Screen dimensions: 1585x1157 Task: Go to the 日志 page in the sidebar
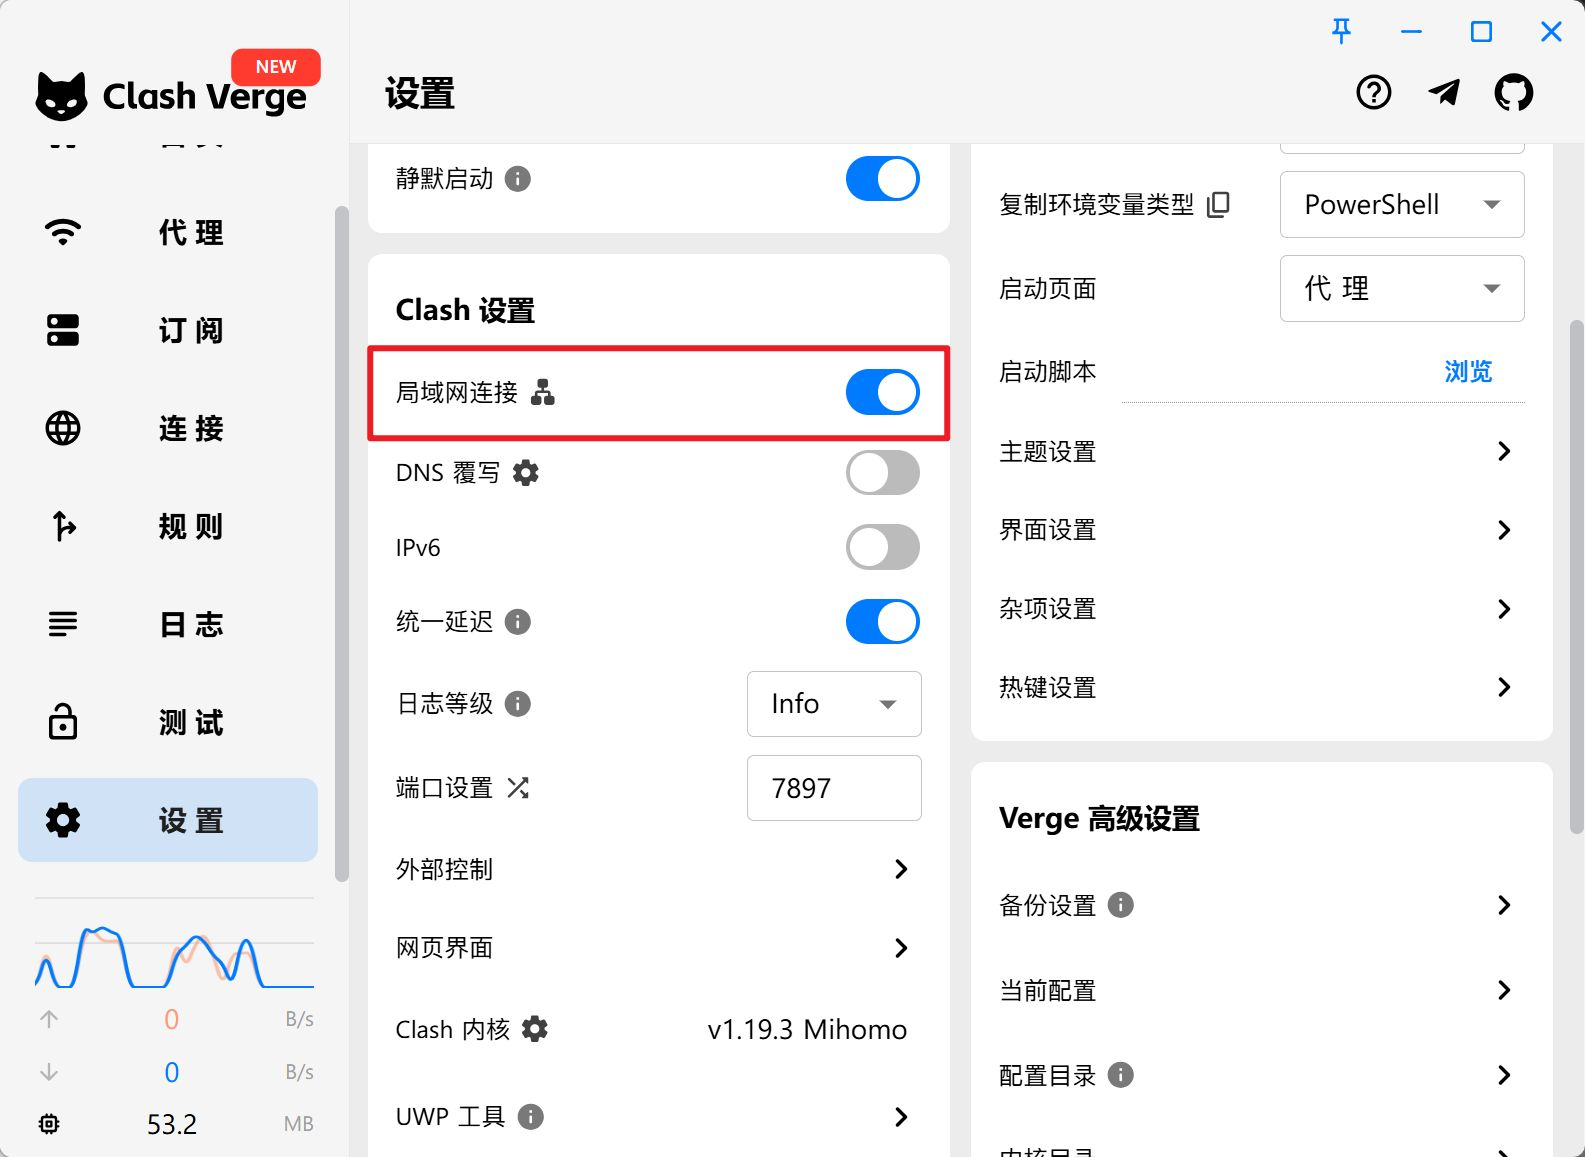pyautogui.click(x=168, y=624)
